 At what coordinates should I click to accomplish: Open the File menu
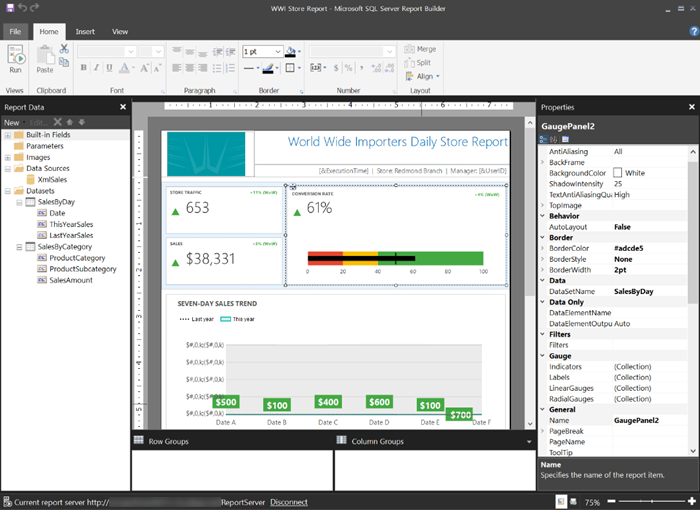pyautogui.click(x=15, y=31)
